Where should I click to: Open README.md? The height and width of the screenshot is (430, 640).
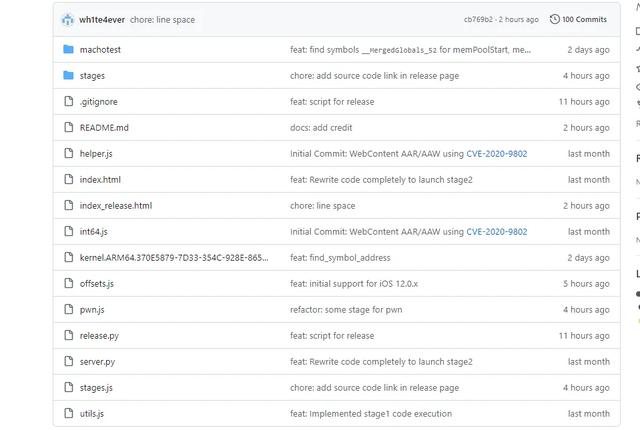[104, 128]
